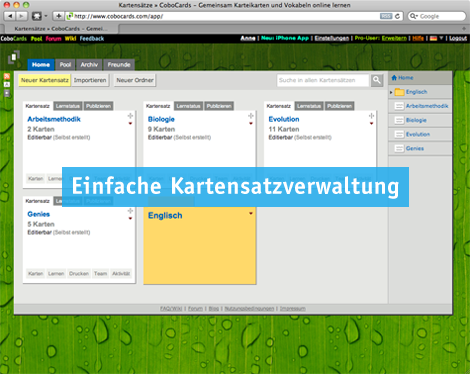Click the Englisch folder icon in sidebar
This screenshot has width=470, height=374.
pyautogui.click(x=399, y=92)
